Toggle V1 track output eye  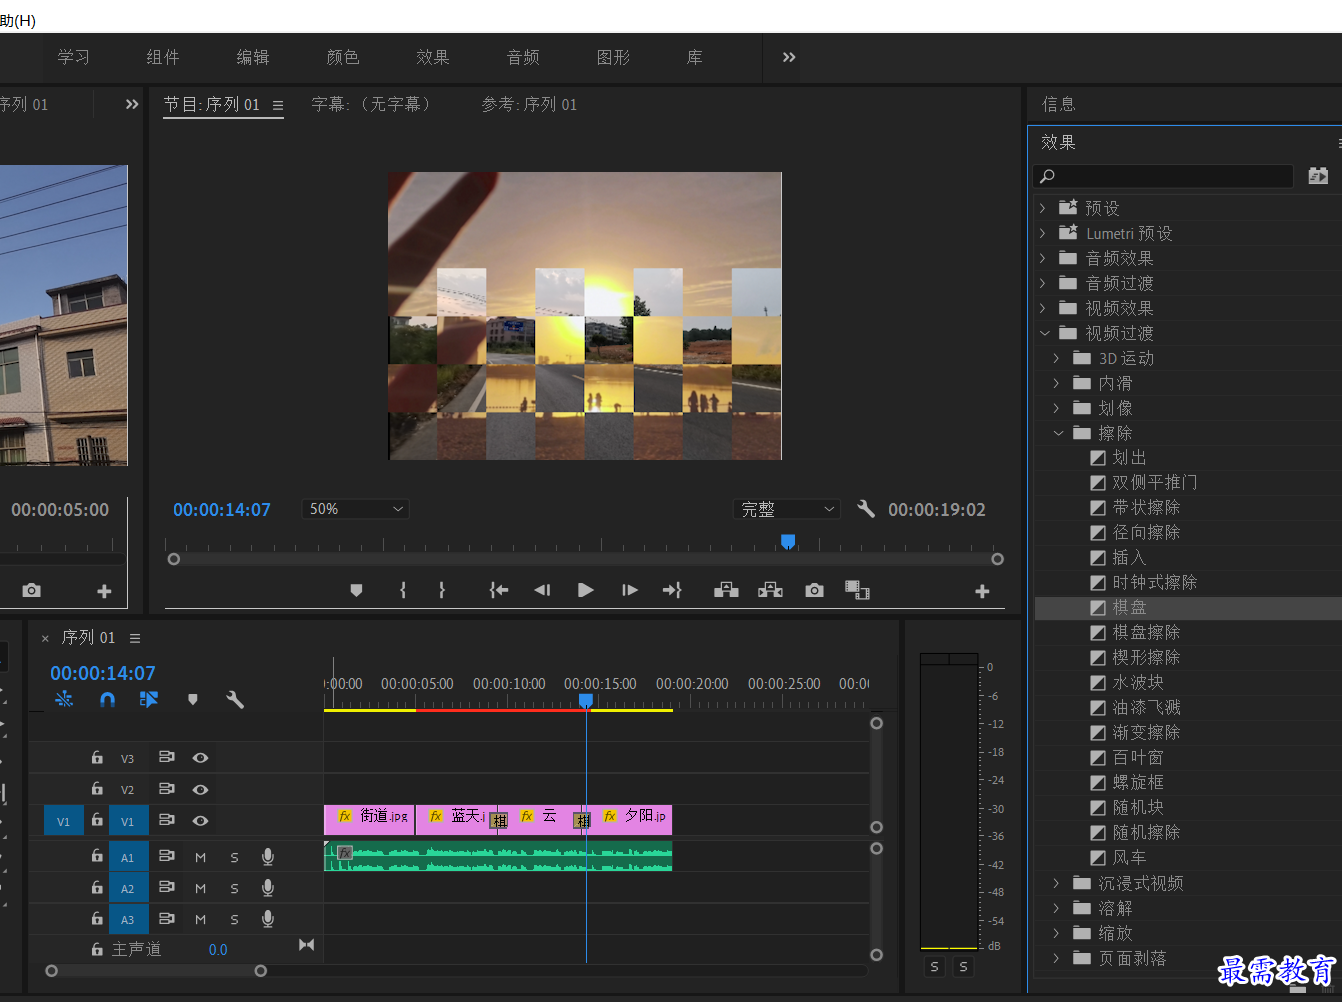200,820
